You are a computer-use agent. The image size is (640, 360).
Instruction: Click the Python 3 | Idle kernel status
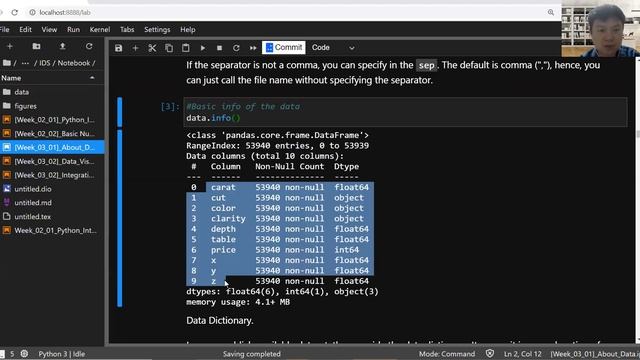click(62, 354)
